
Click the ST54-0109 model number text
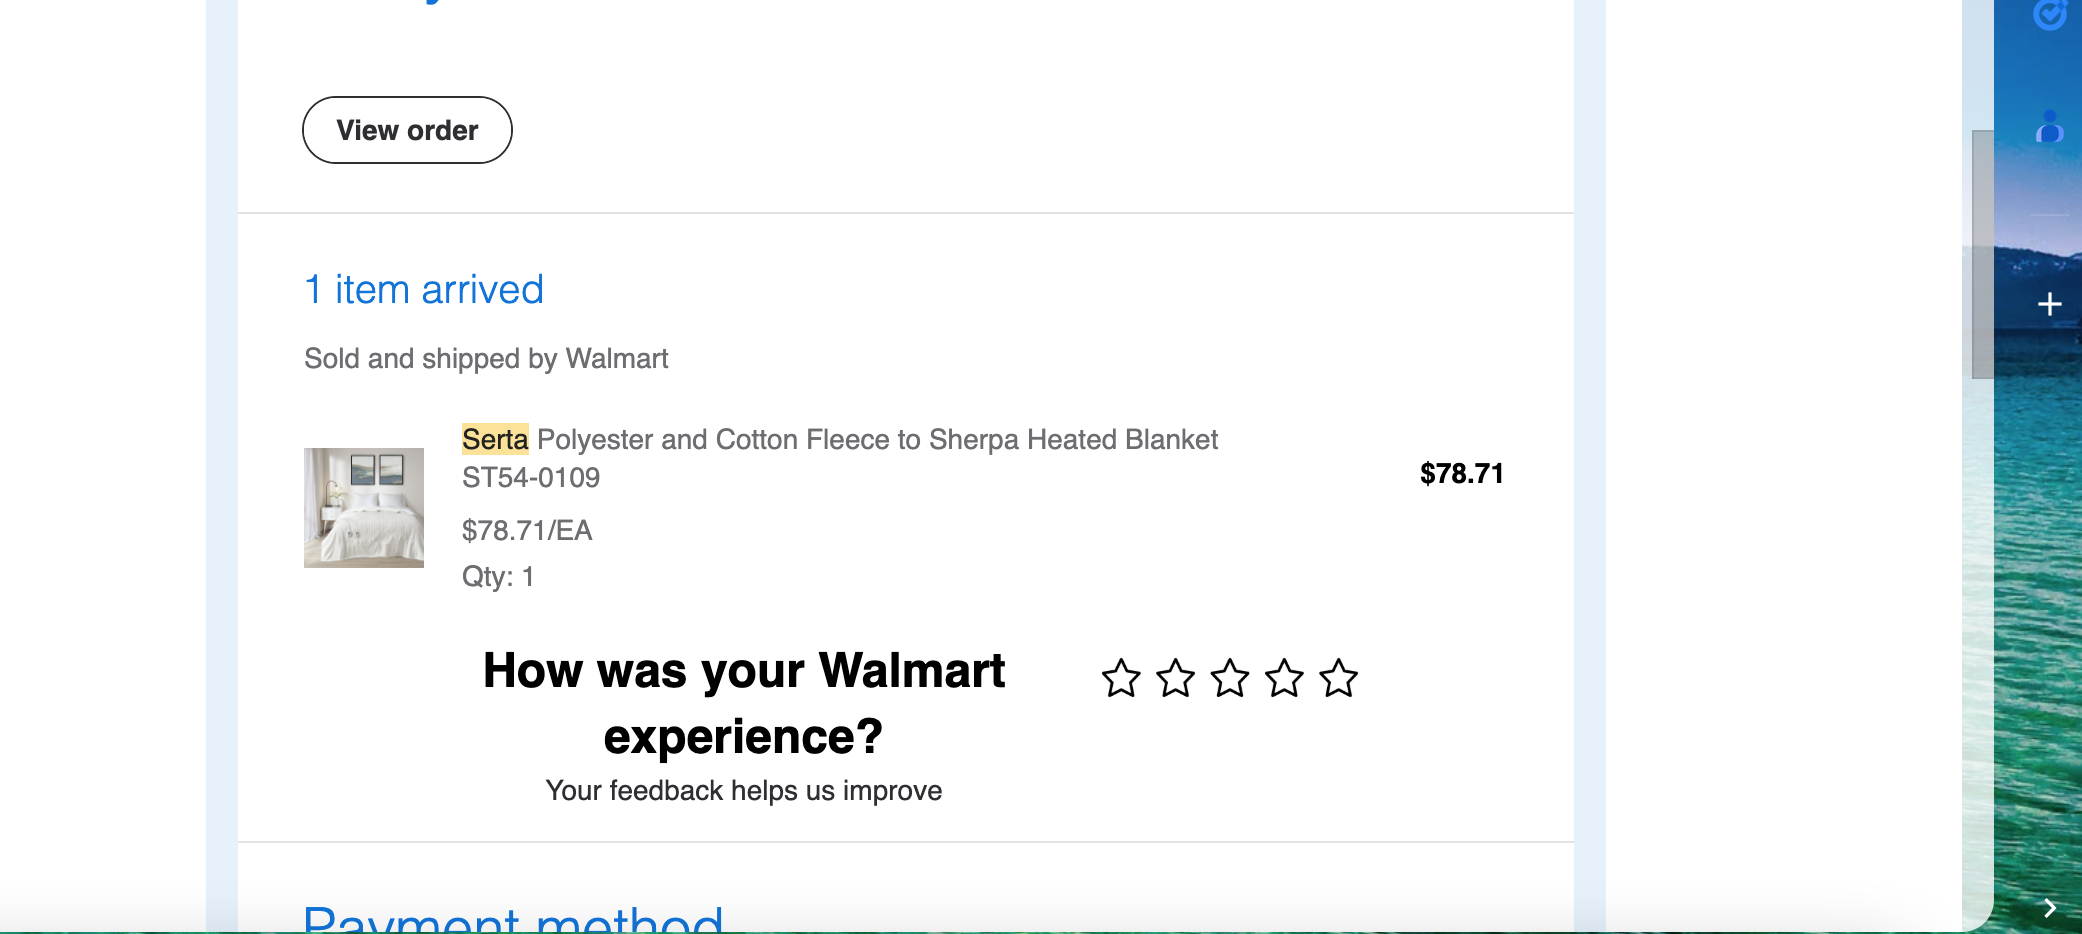click(531, 478)
